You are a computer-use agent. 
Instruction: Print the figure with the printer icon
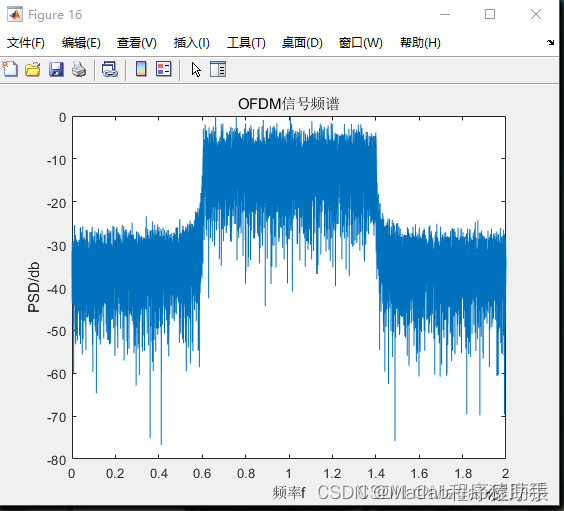(79, 69)
